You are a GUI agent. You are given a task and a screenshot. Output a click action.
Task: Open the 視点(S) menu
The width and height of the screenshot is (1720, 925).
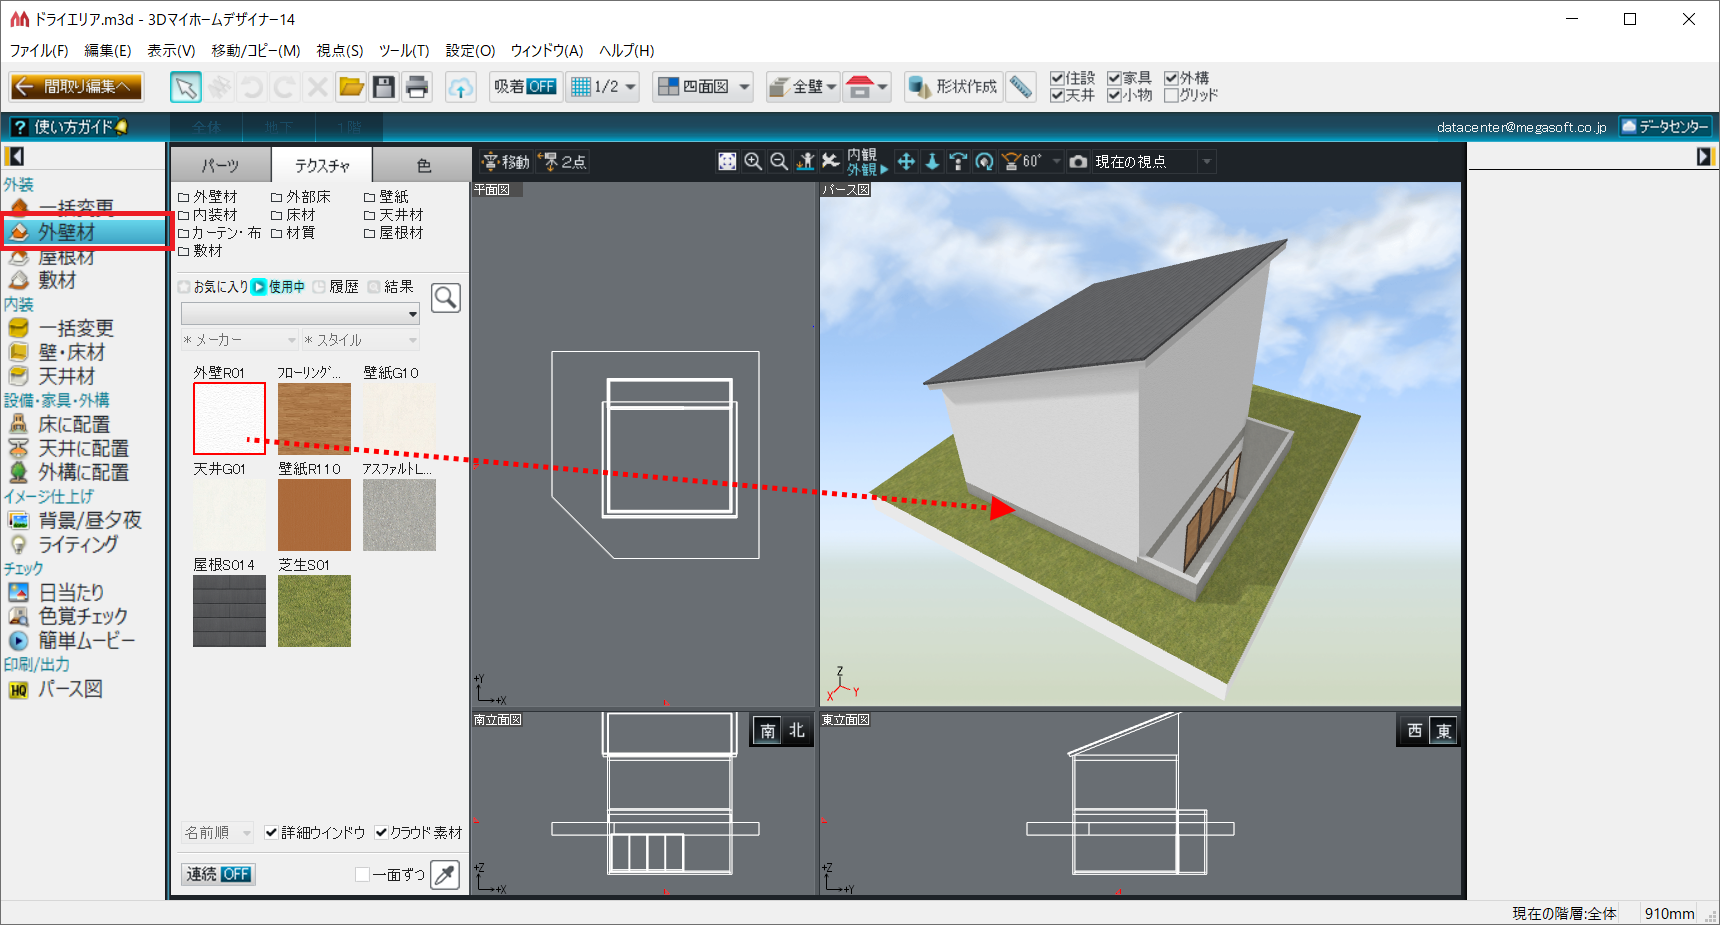tap(339, 50)
